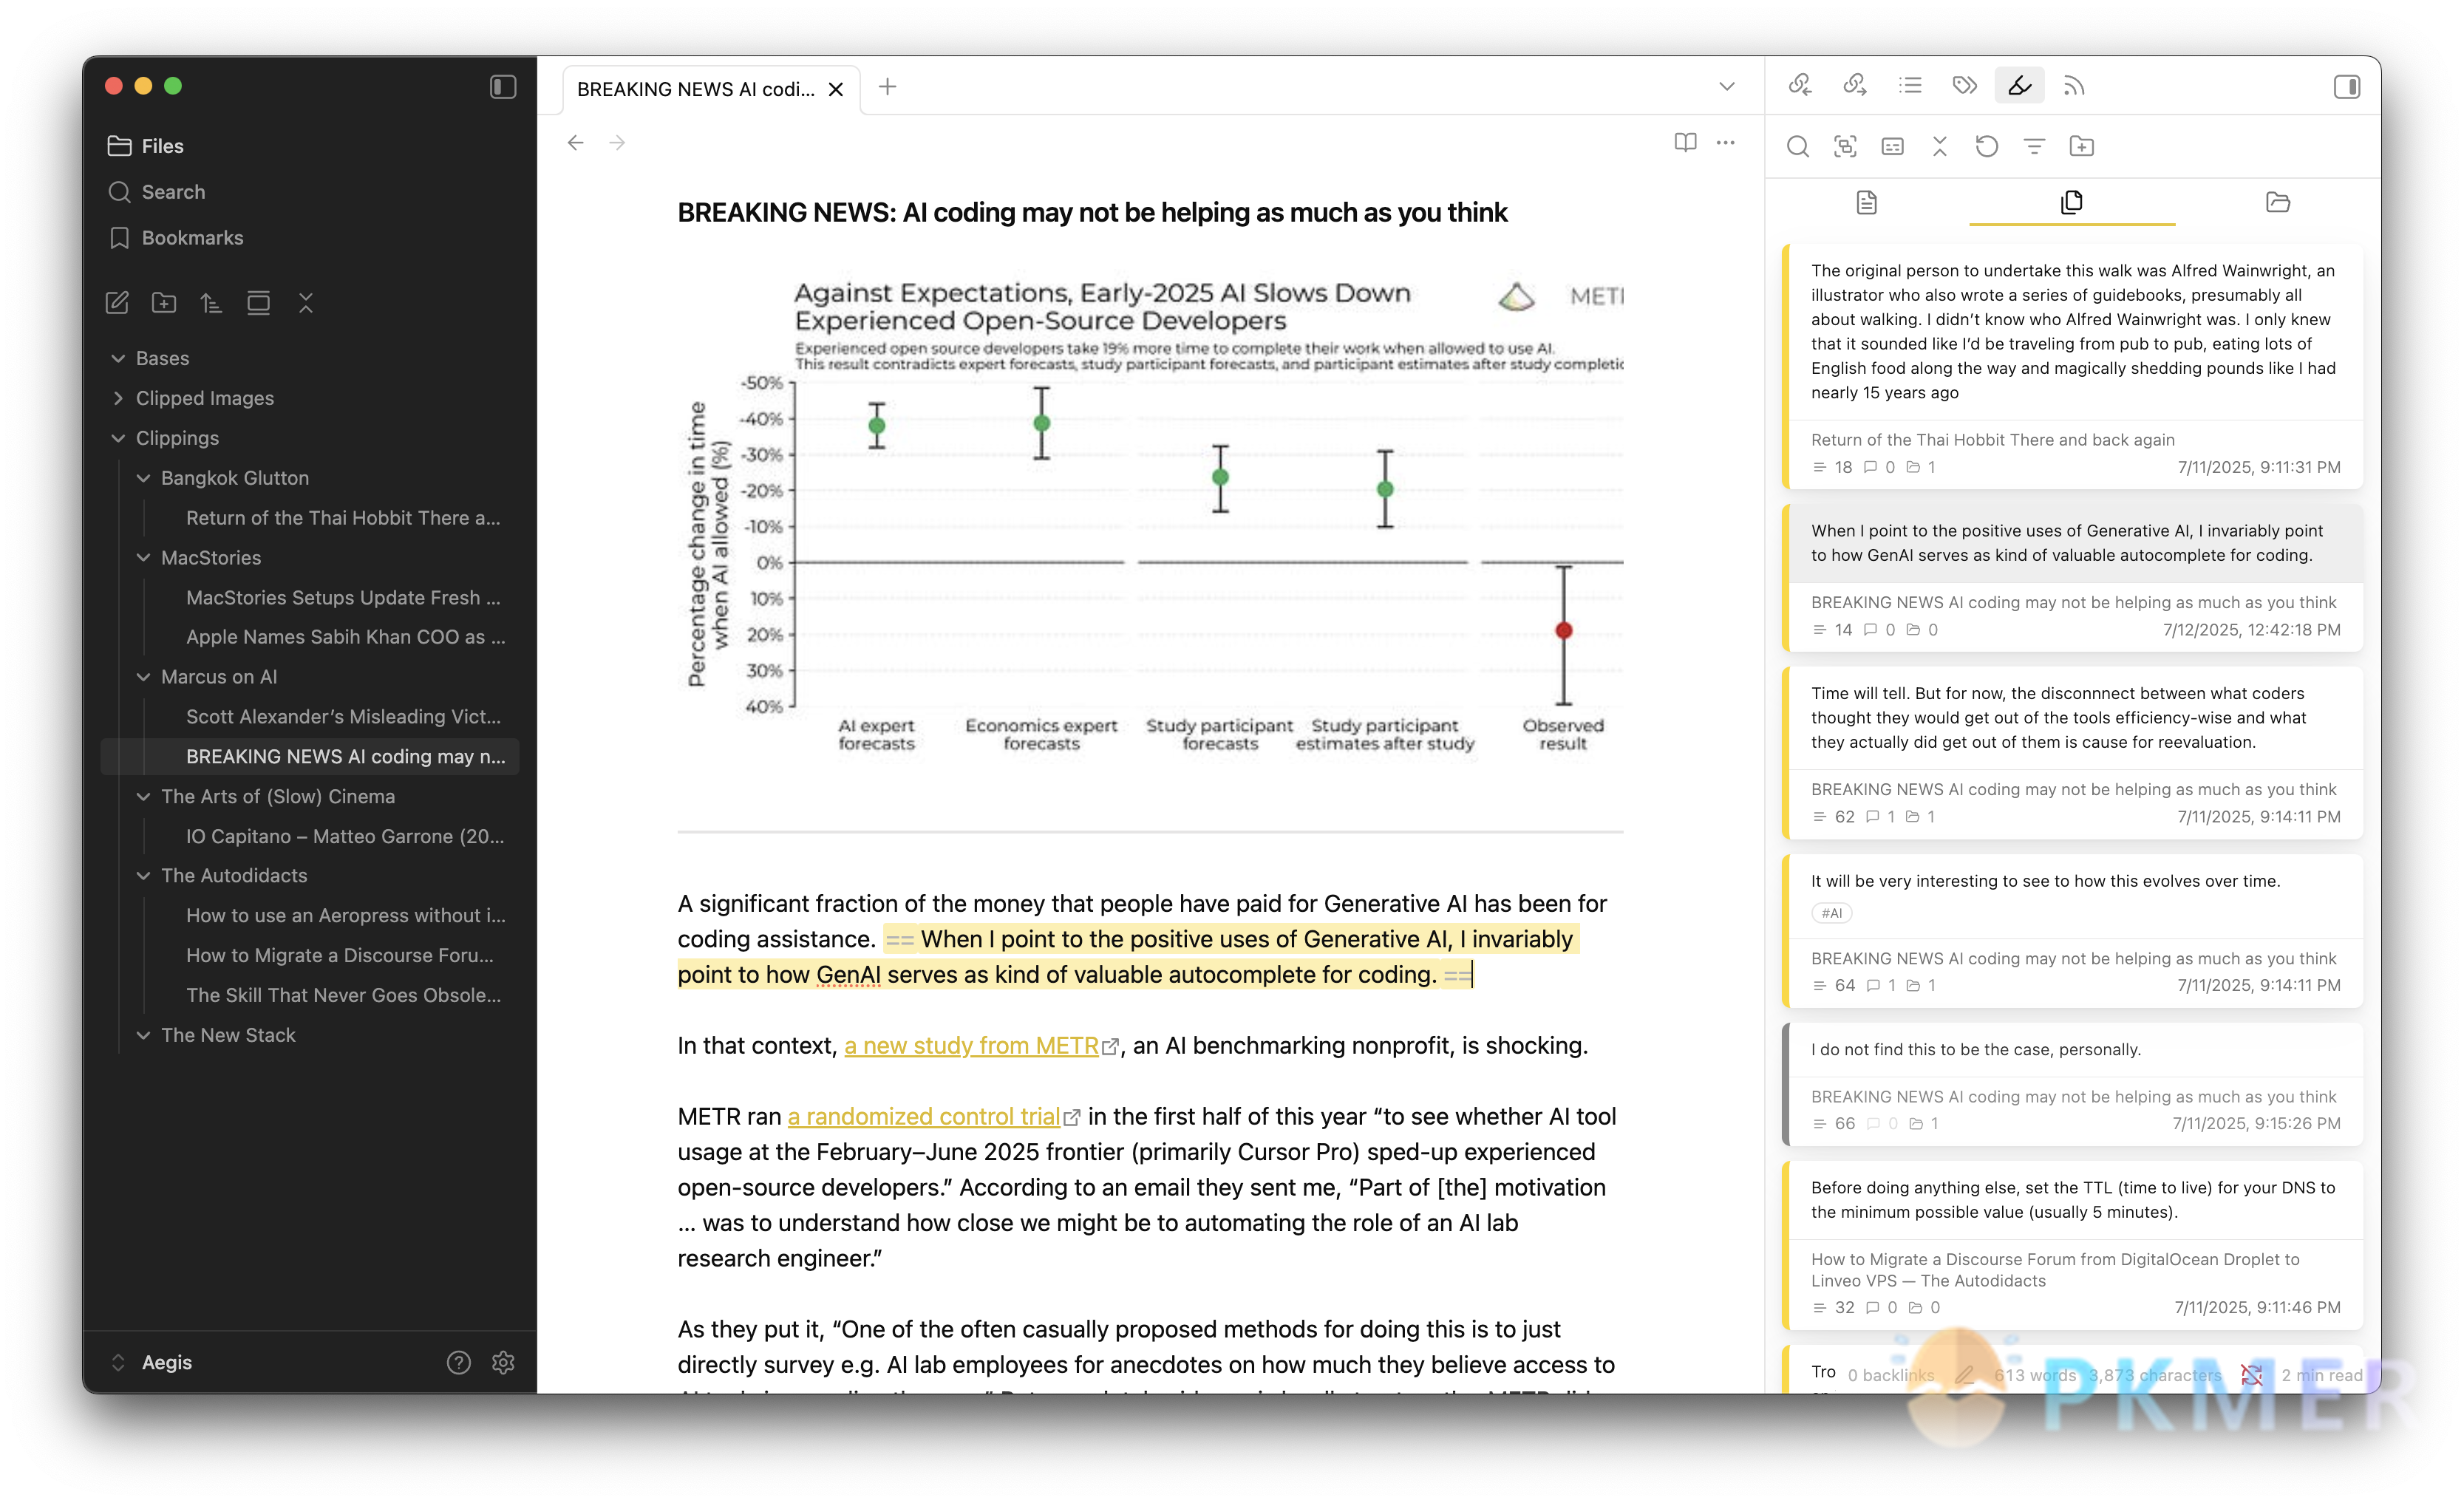The height and width of the screenshot is (1503, 2464).
Task: Open the RSS feed panel icon
Action: click(x=2075, y=87)
